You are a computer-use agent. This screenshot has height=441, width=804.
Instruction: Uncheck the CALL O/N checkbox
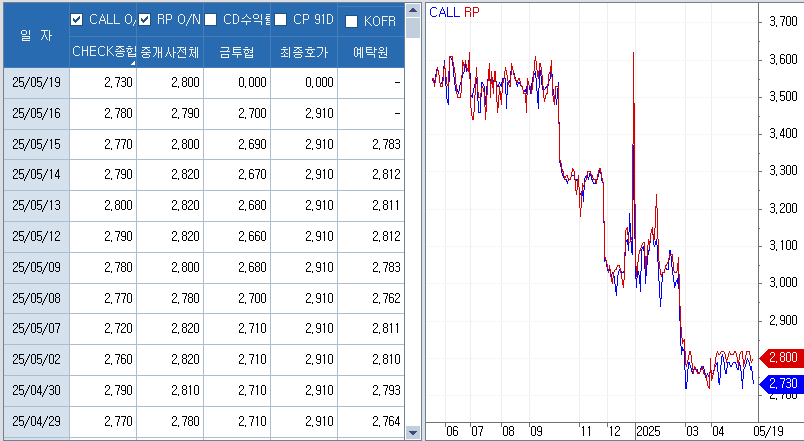78,20
